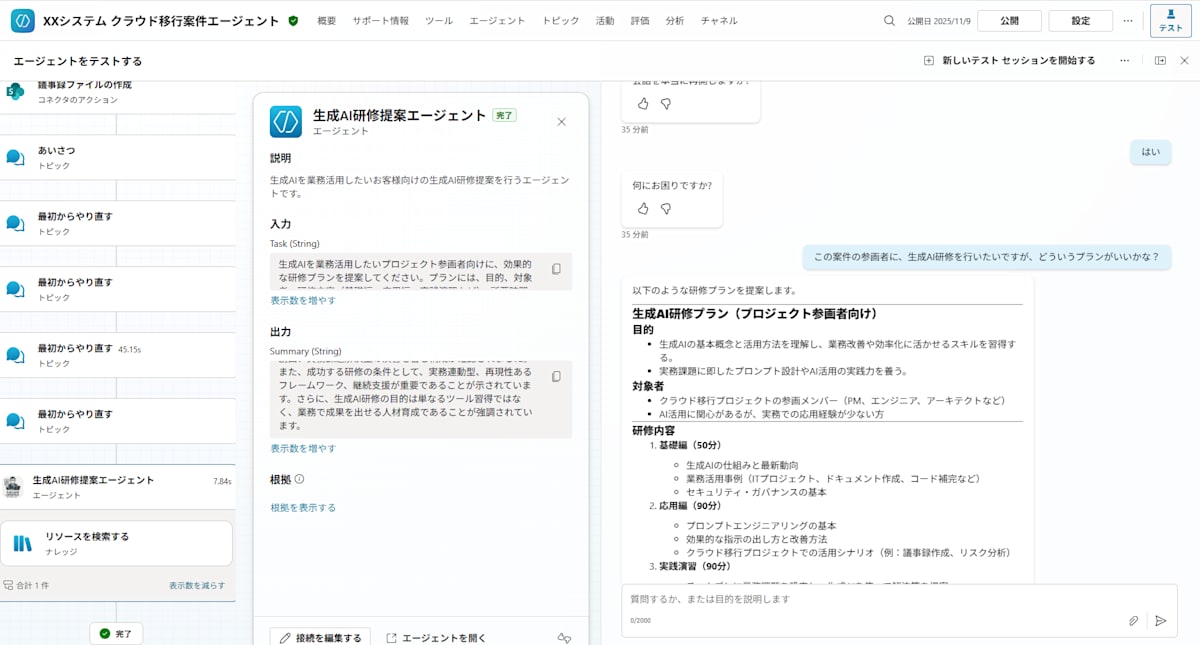The image size is (1200, 645).
Task: Switch to the エージェント tab
Action: [497, 20]
